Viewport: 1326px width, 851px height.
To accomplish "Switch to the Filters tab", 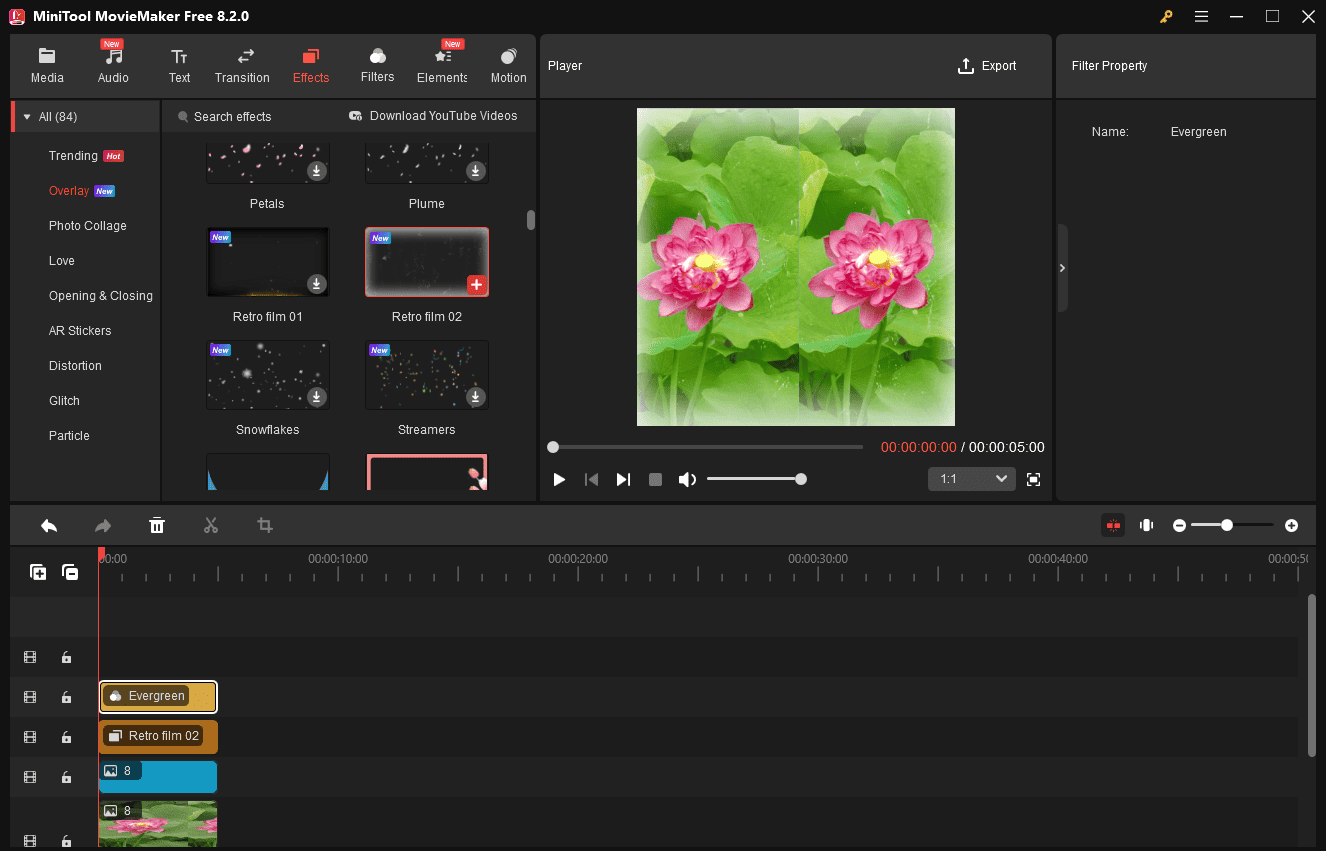I will 377,65.
